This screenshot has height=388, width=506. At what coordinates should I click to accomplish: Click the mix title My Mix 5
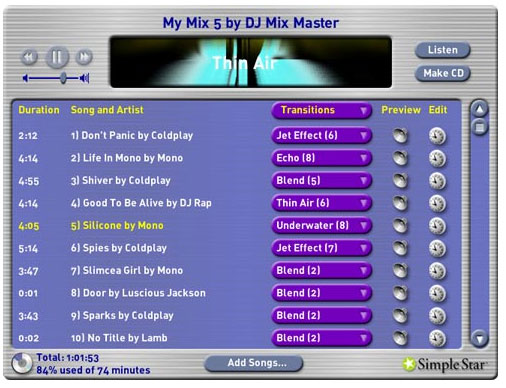251,23
